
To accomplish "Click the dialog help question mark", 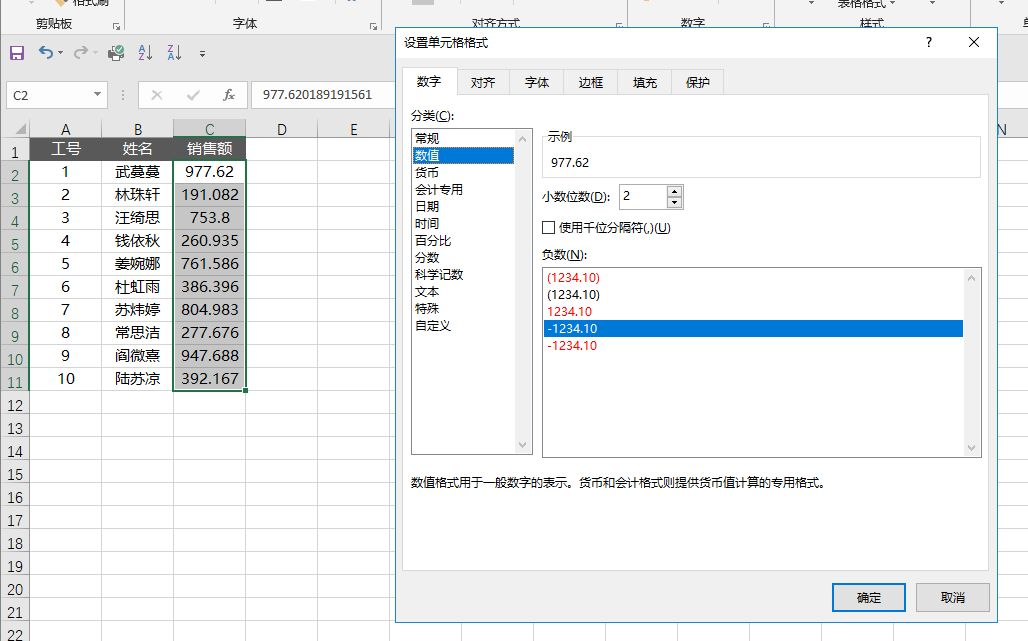I will [929, 43].
